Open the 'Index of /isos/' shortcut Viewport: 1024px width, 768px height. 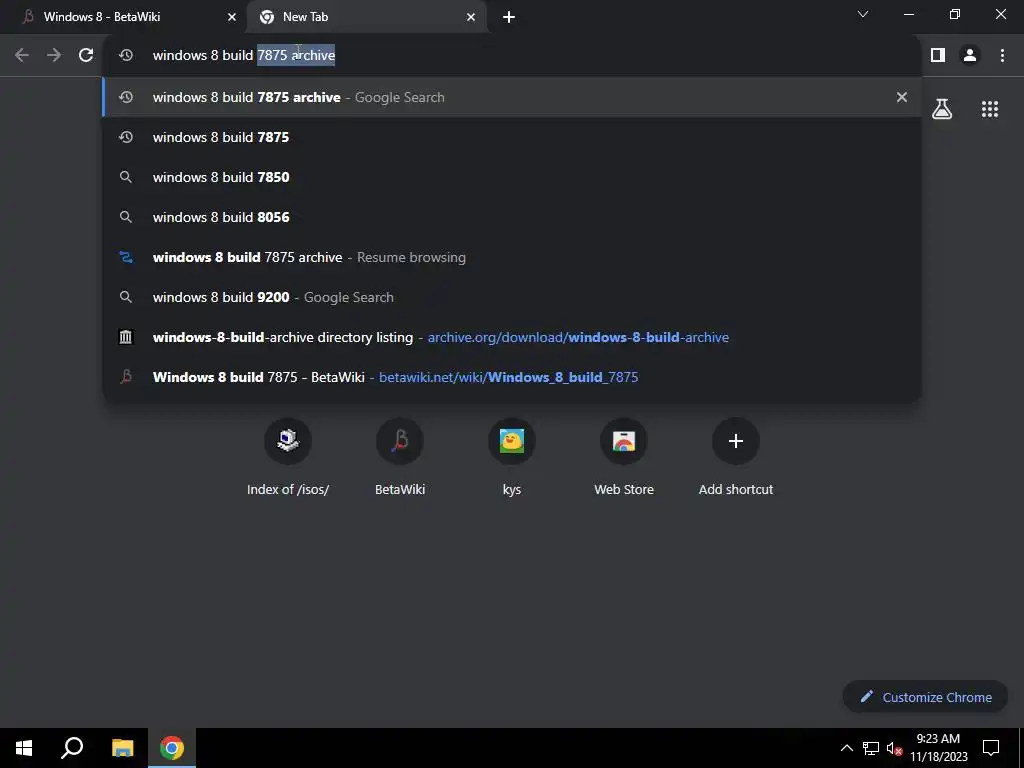tap(288, 458)
